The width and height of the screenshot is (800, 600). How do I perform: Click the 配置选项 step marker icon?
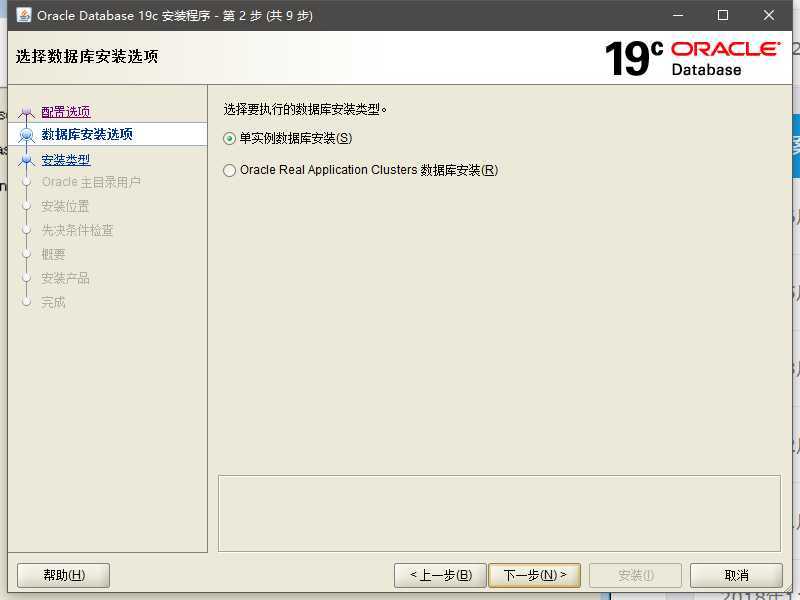point(27,112)
